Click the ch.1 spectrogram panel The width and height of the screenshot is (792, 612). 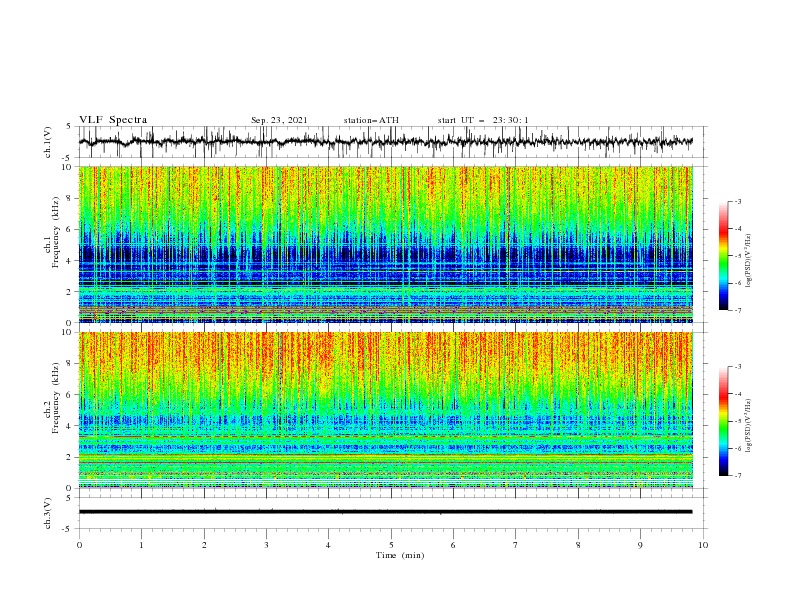point(386,244)
